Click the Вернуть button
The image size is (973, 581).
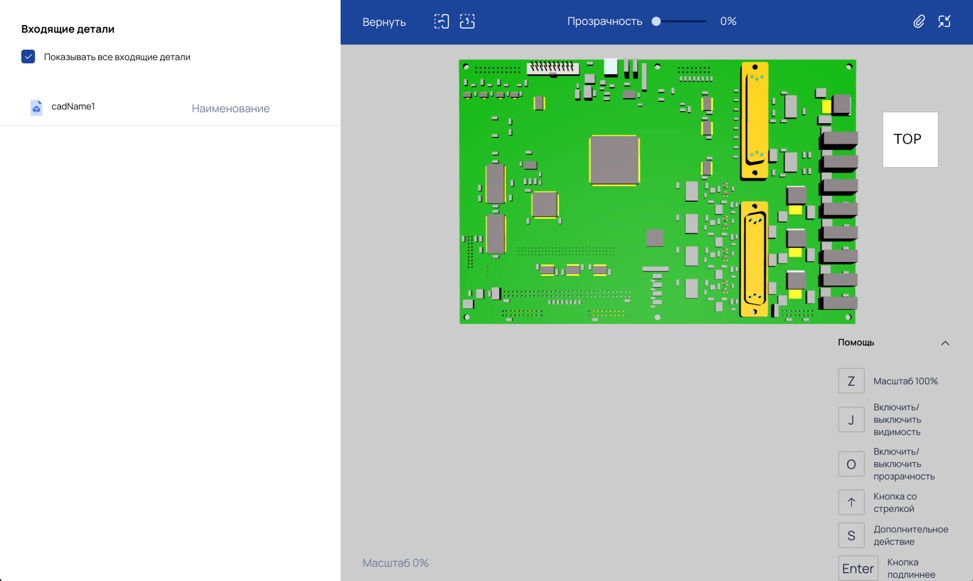click(384, 22)
